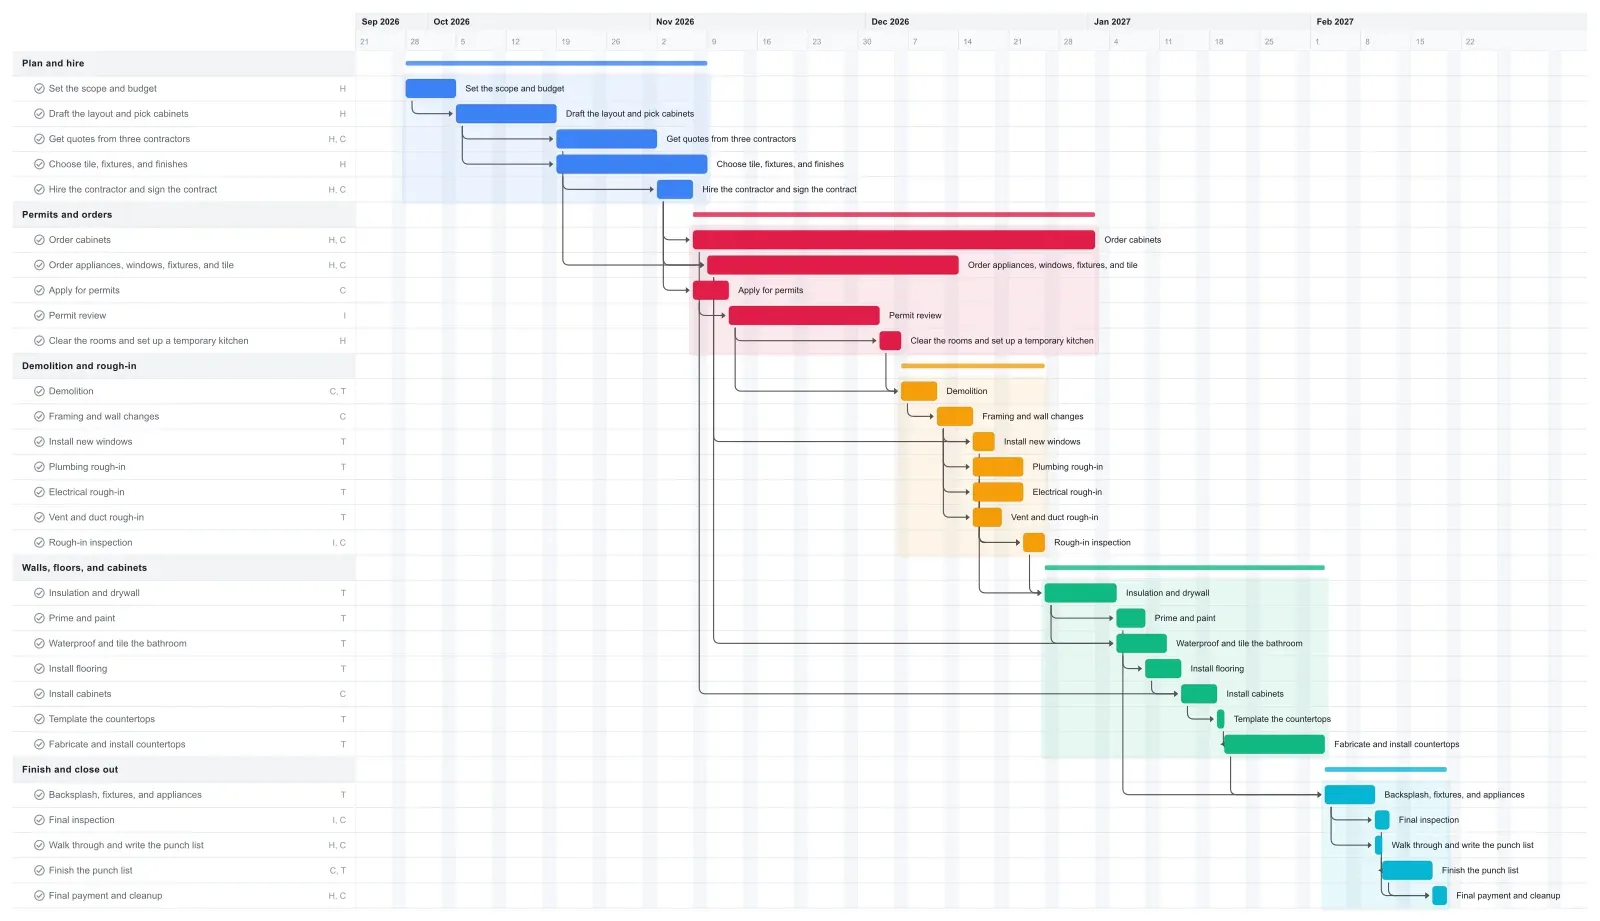Screen dimensions: 1600x921
Task: Click the green Insulation and drywall bar
Action: click(x=1081, y=593)
